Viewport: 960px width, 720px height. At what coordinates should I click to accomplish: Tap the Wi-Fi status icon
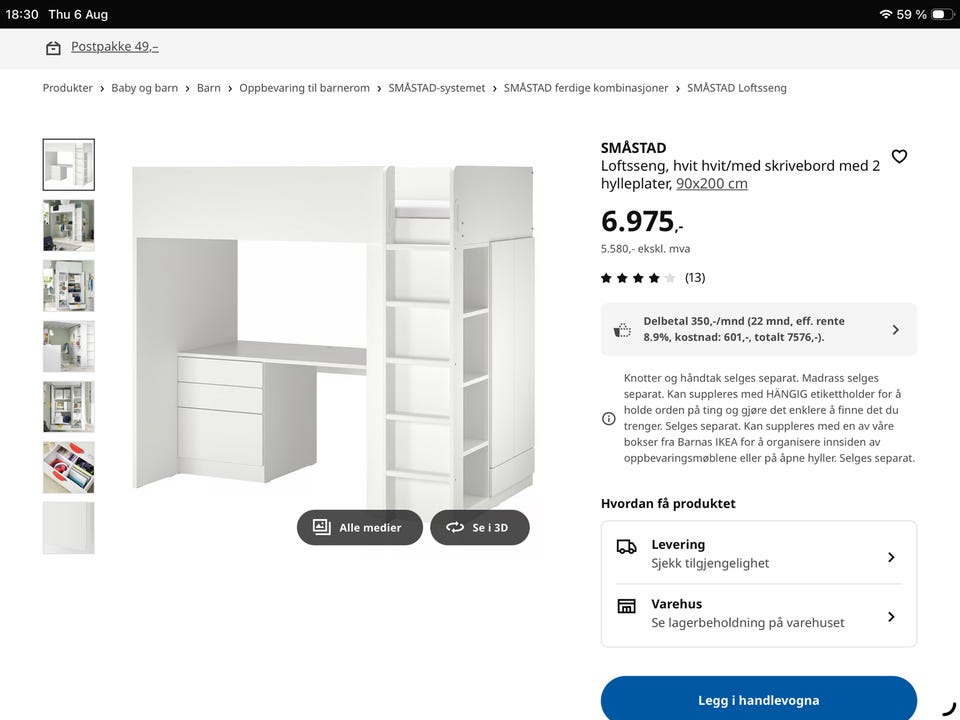coord(885,14)
